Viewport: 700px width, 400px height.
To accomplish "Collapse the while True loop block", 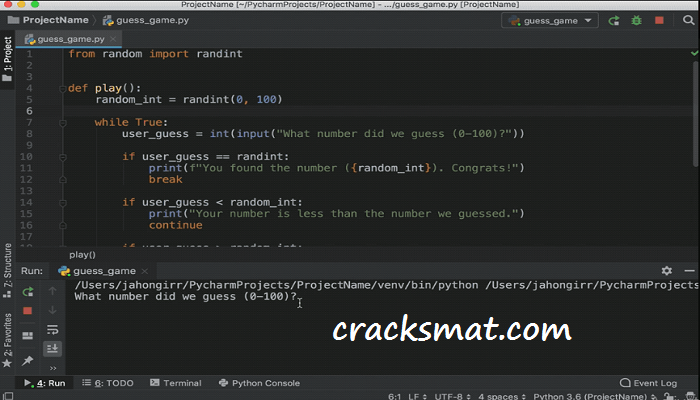I will coord(62,123).
